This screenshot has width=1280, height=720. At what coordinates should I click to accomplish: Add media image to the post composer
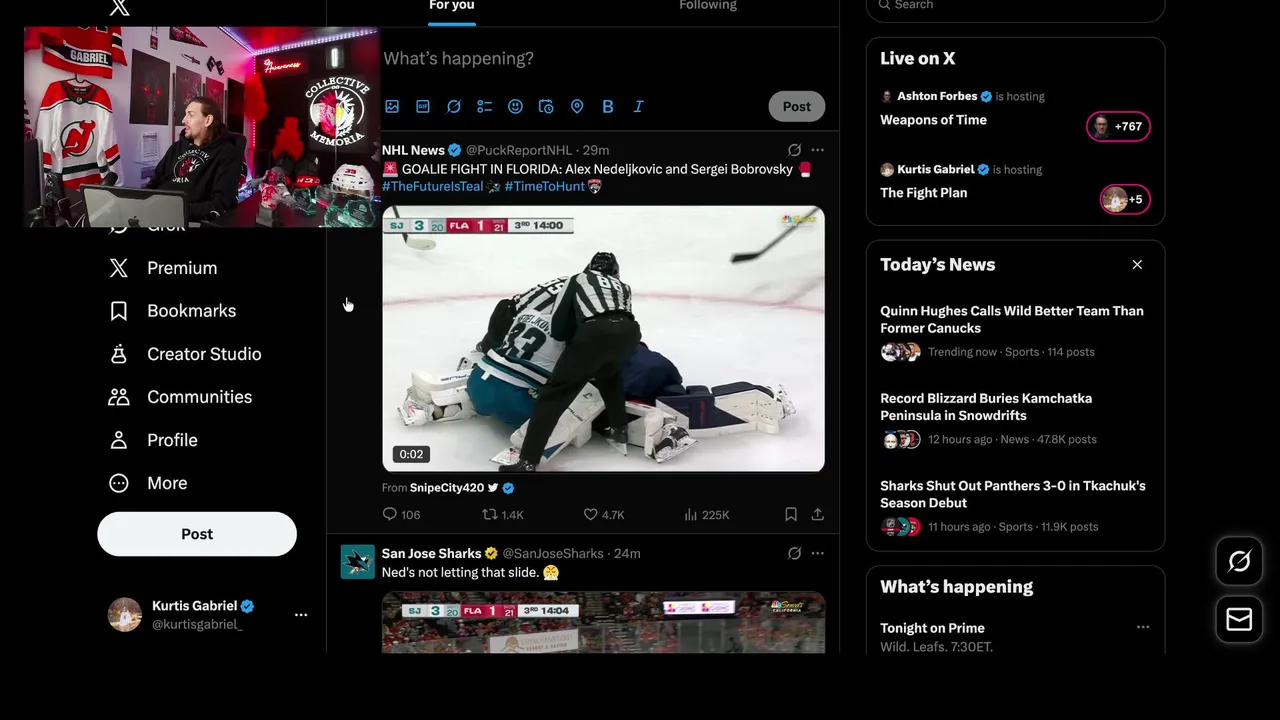click(392, 106)
